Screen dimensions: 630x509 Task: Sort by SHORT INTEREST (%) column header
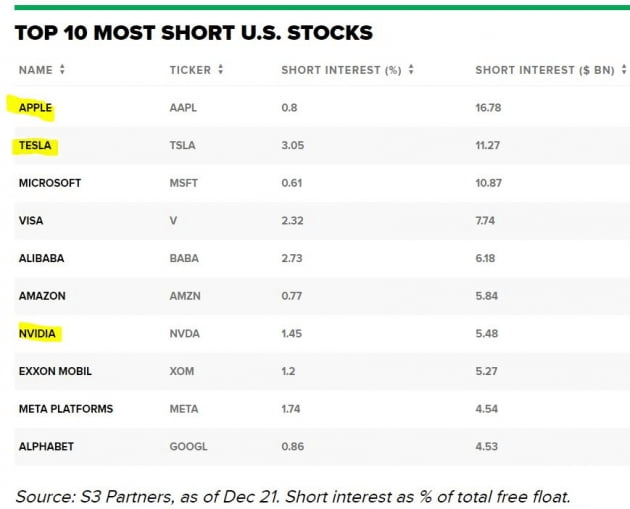(341, 70)
